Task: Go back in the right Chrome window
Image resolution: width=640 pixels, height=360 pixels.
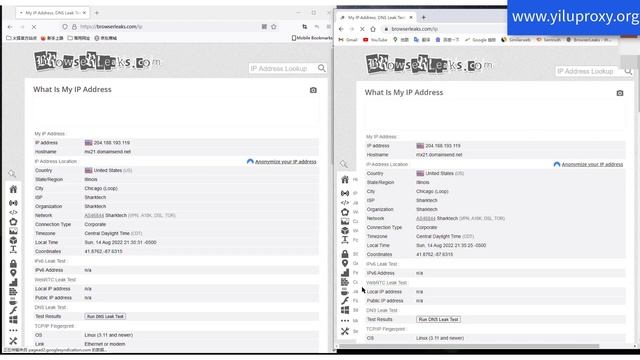Action: point(341,29)
